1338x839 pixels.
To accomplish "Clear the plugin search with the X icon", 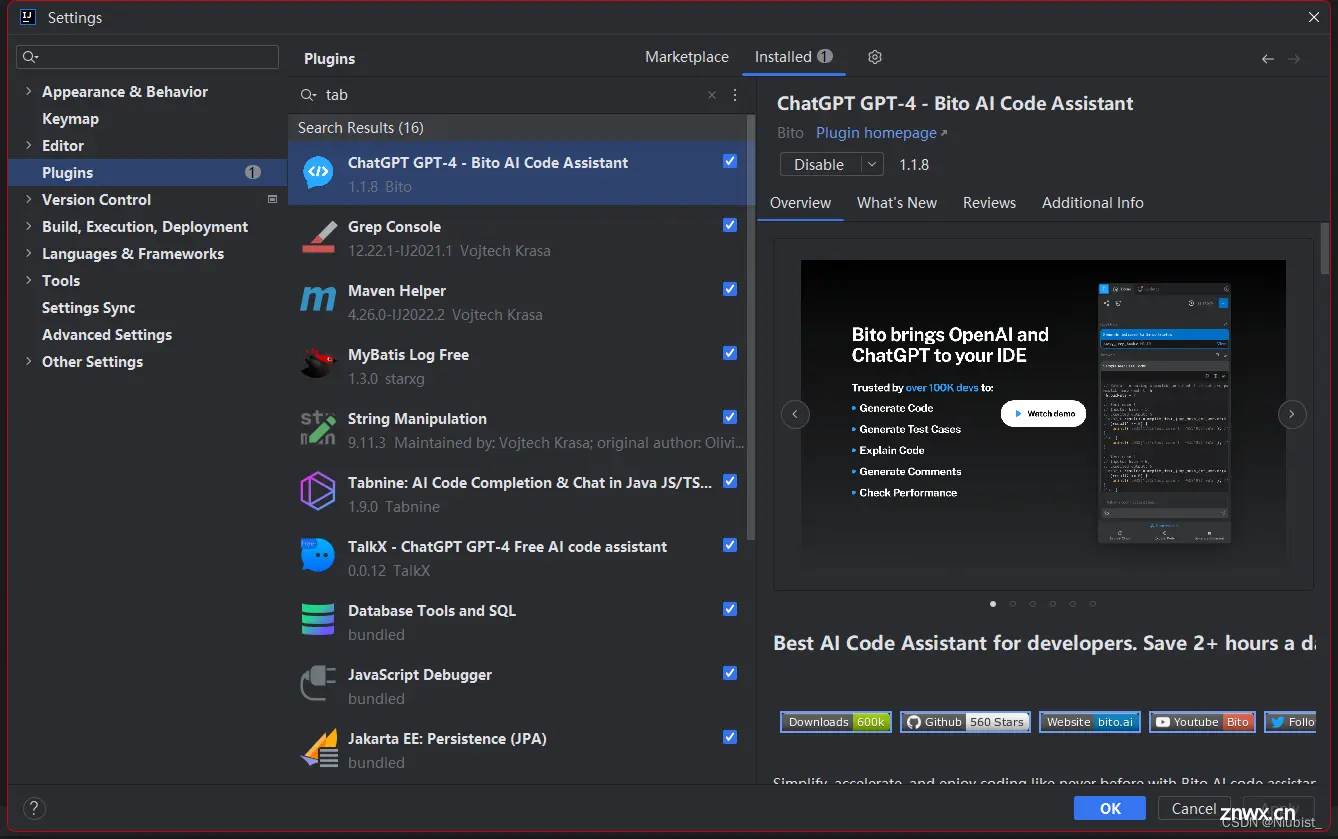I will coord(712,95).
